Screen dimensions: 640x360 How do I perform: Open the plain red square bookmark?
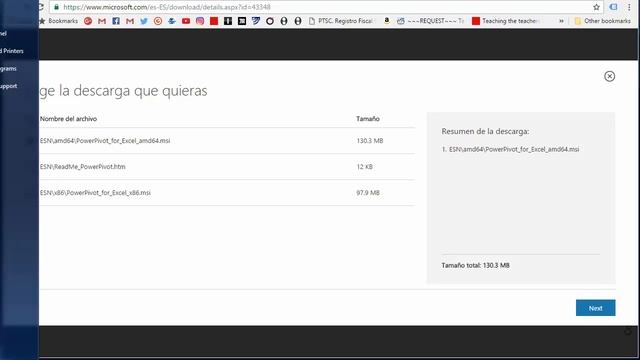click(213, 21)
